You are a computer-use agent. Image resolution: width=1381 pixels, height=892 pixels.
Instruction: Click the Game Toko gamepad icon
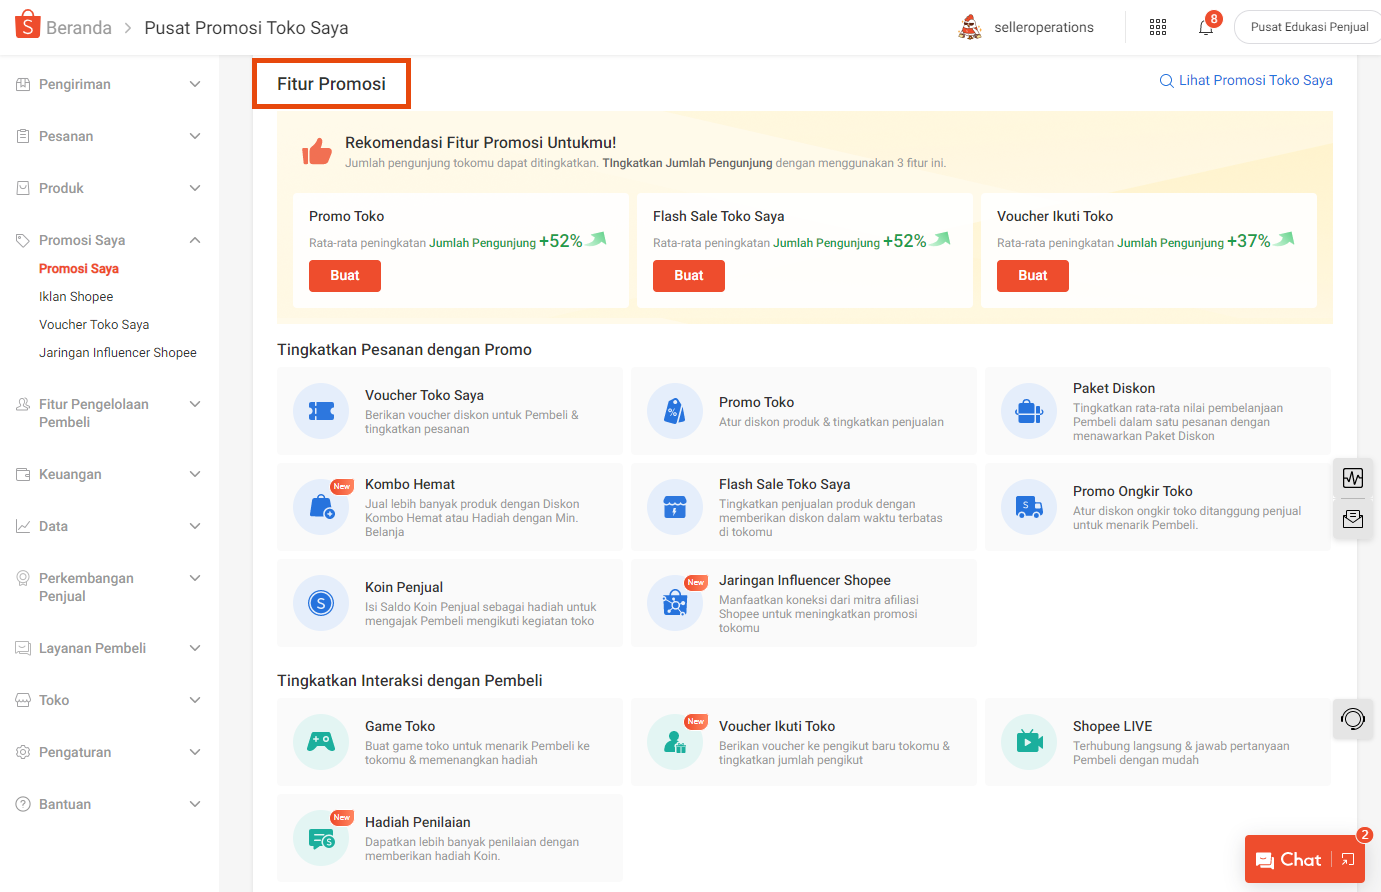point(321,741)
